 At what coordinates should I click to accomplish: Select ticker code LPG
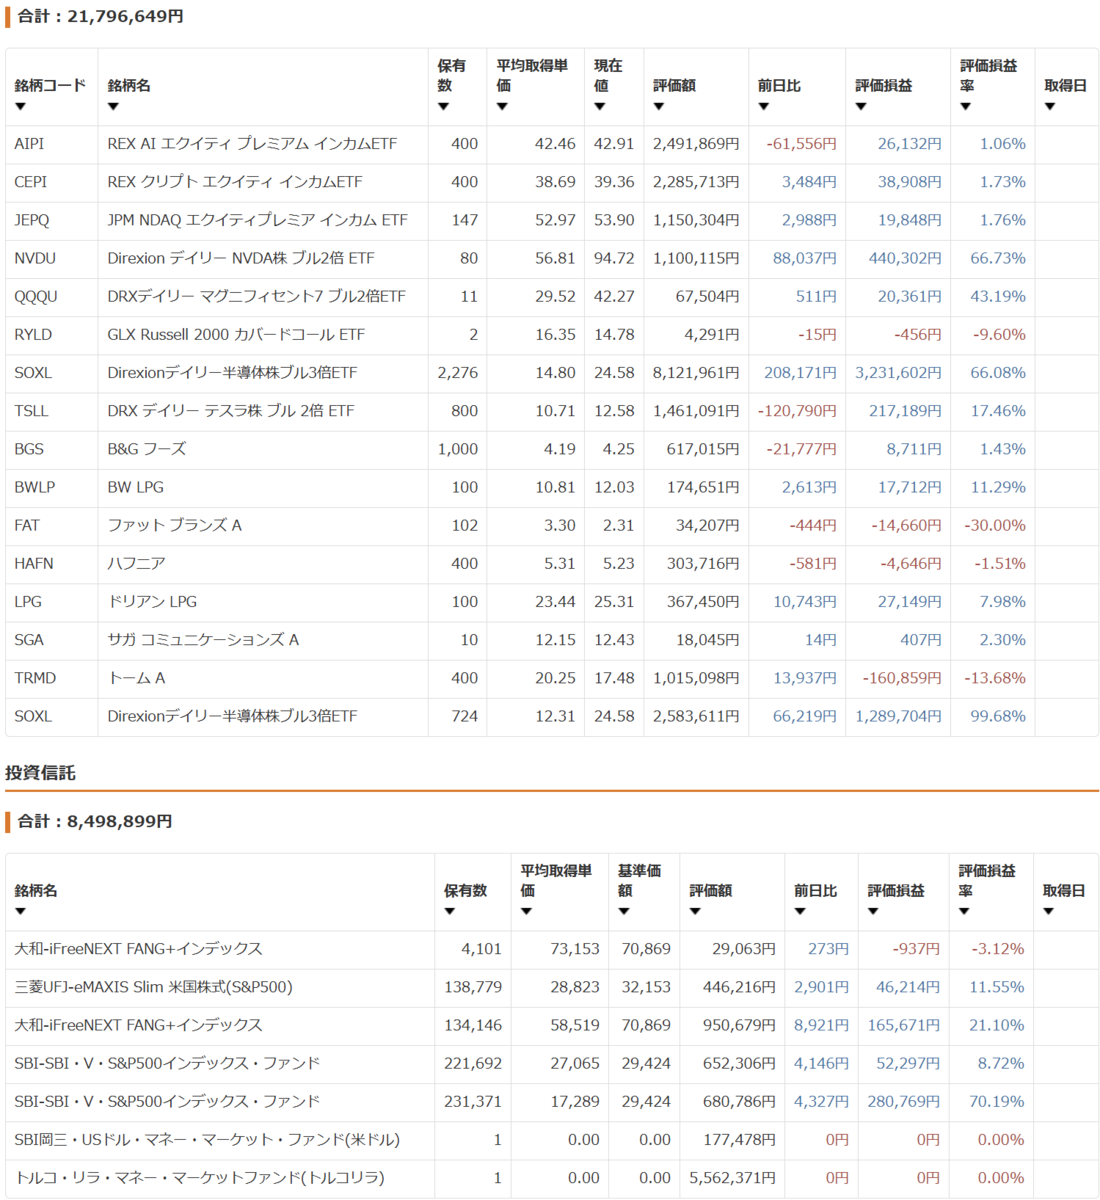[x=28, y=601]
